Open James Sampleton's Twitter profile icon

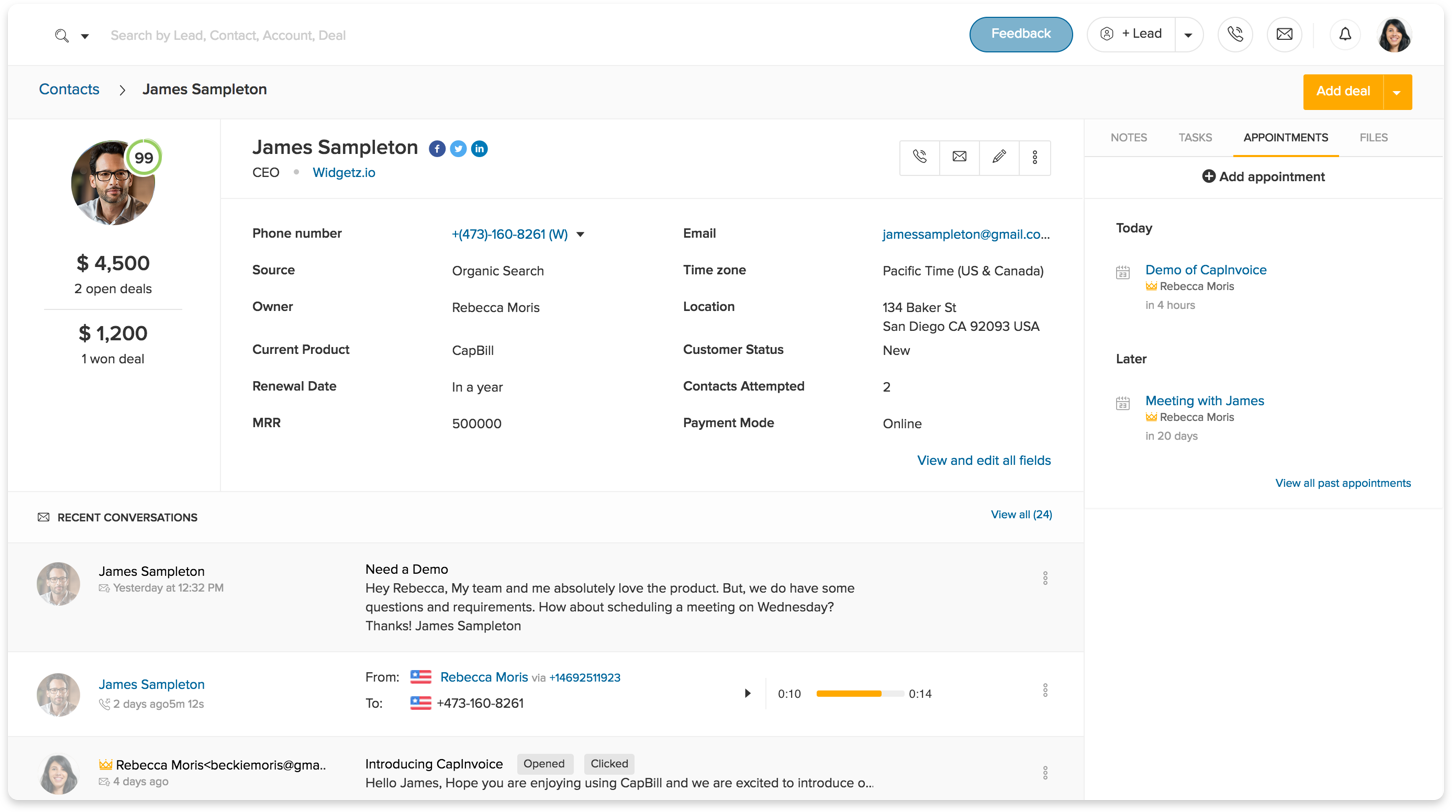click(458, 149)
